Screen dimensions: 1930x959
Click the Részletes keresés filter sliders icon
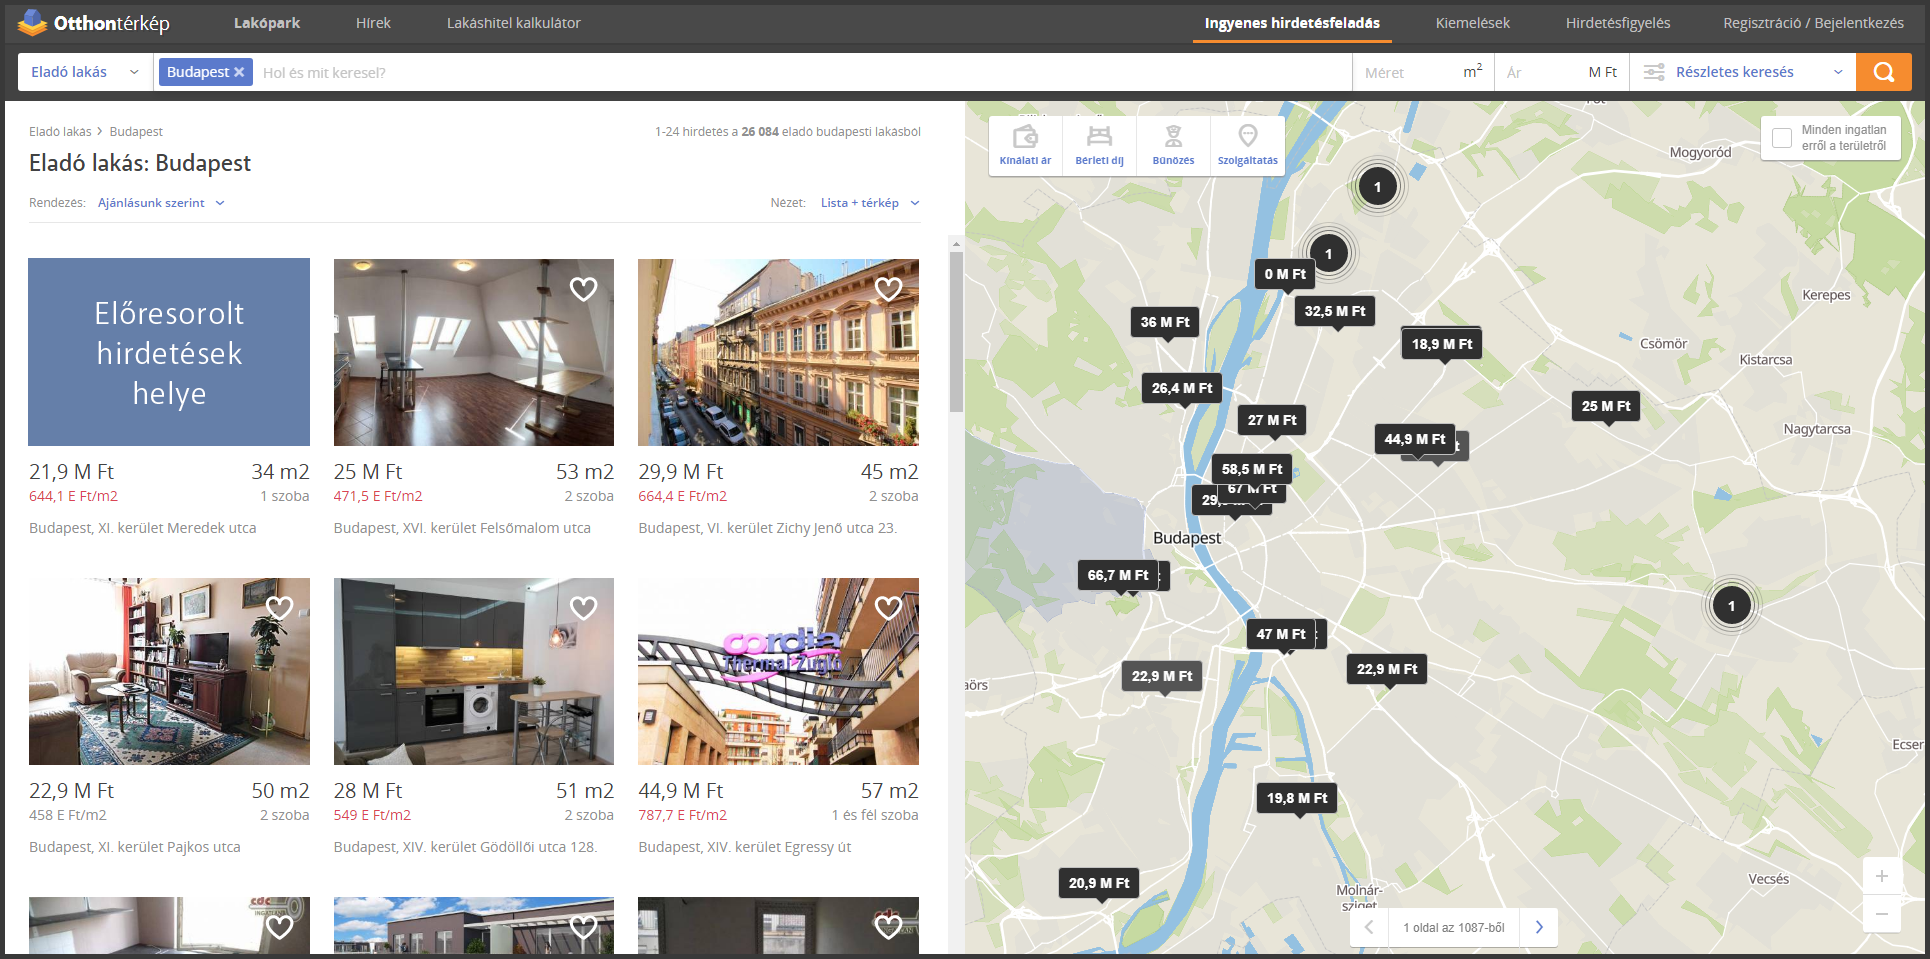coord(1654,72)
